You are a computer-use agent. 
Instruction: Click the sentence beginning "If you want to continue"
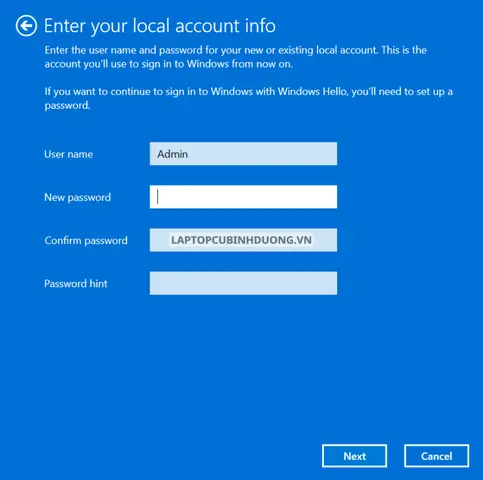(x=249, y=92)
